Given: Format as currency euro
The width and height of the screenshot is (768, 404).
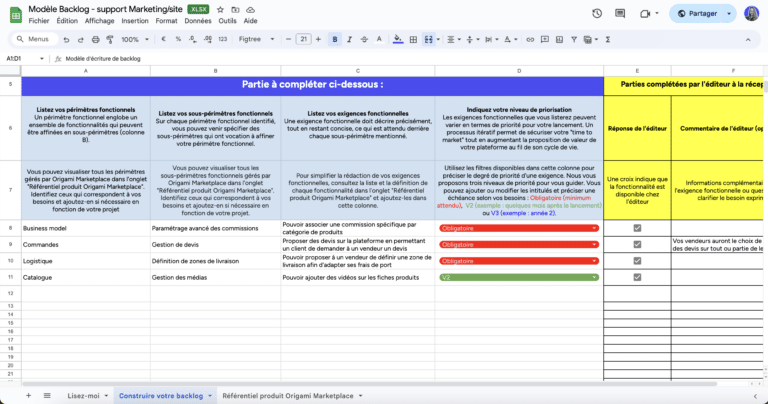Looking at the screenshot, I should [x=164, y=39].
